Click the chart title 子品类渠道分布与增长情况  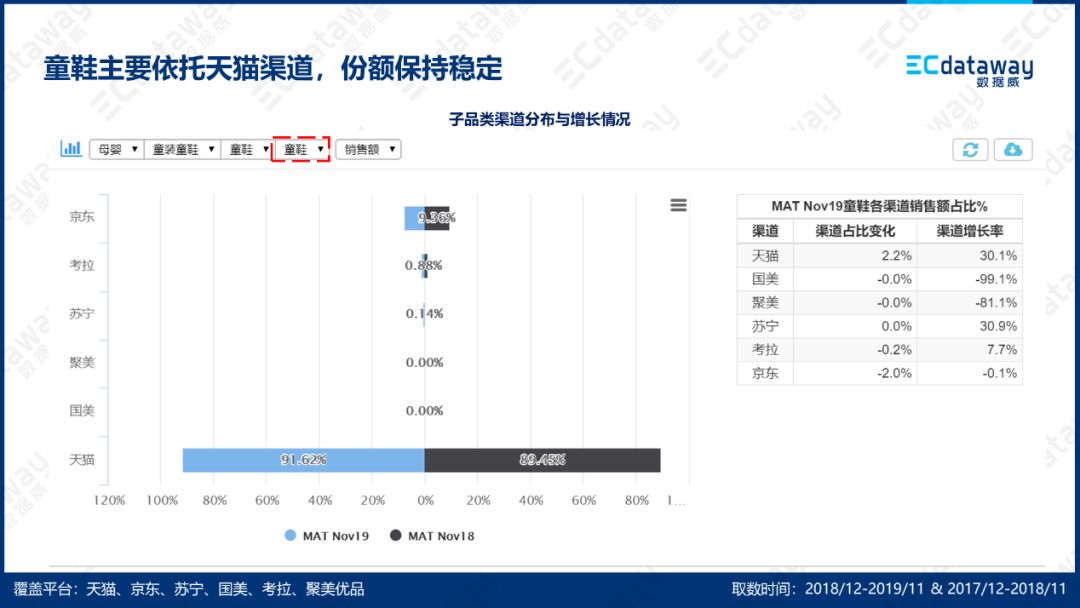click(539, 119)
